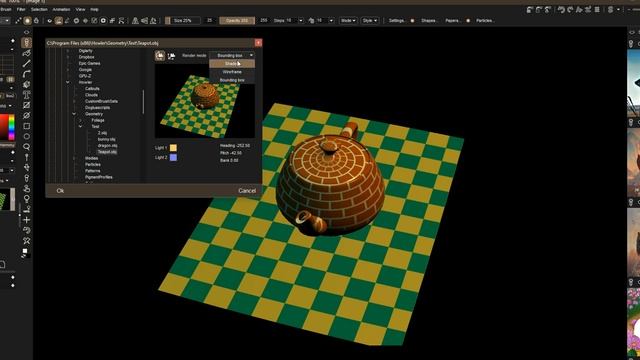Image resolution: width=640 pixels, height=360 pixels.
Task: Select the ellipse shape tool
Action: [x=27, y=136]
